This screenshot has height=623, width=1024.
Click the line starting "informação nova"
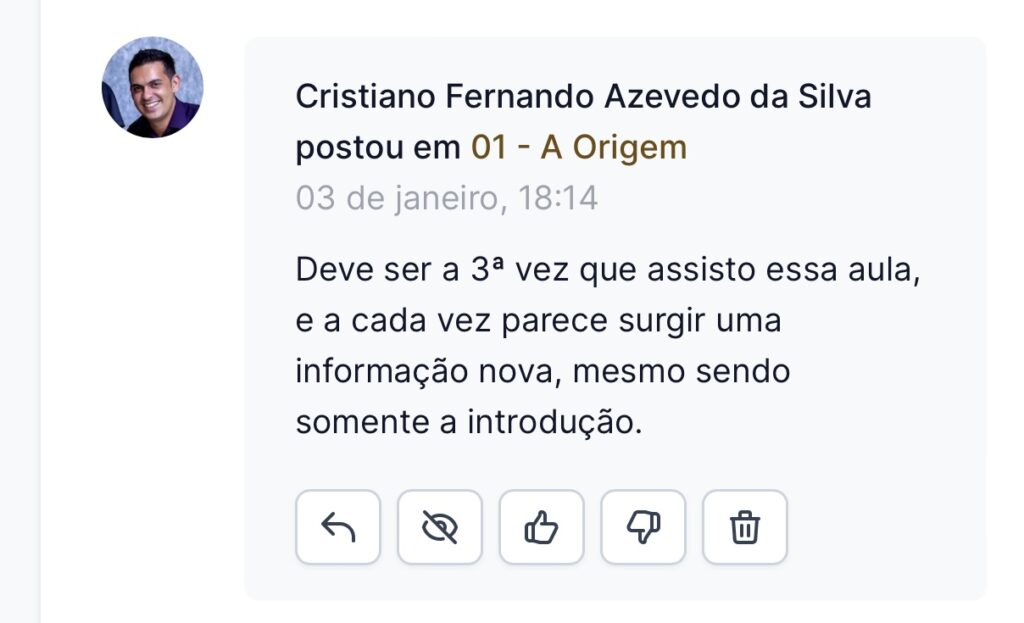click(542, 372)
